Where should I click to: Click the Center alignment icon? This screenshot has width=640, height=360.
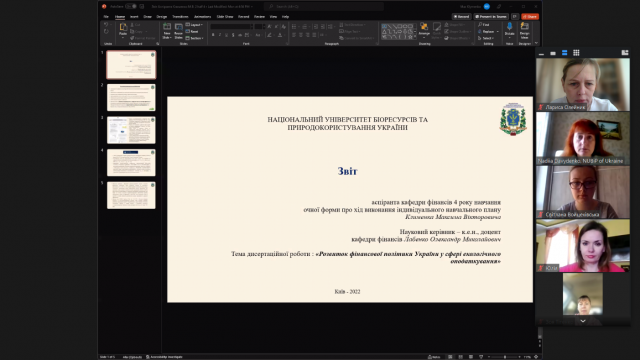[x=301, y=35]
